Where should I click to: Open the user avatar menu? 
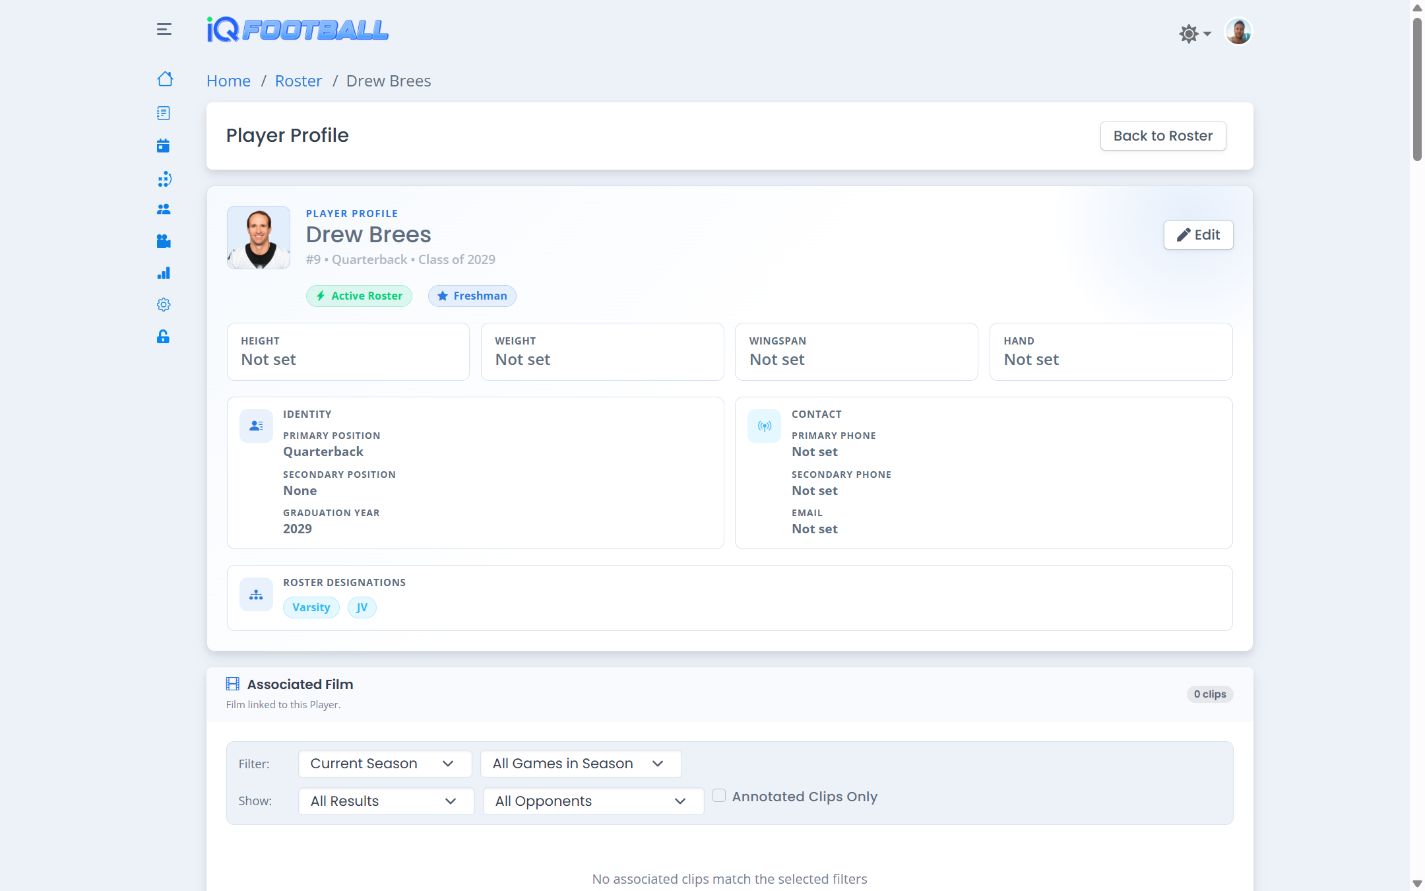pos(1238,32)
